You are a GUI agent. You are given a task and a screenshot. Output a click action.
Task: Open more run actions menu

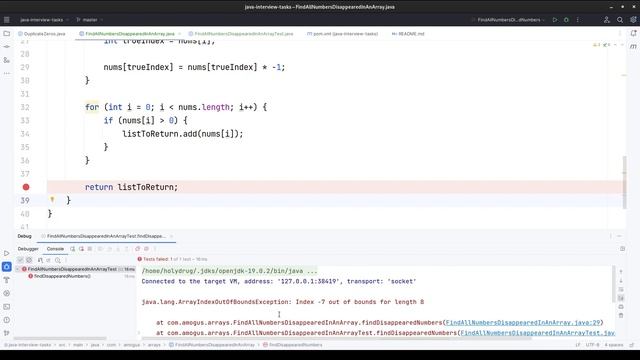[x=578, y=20]
